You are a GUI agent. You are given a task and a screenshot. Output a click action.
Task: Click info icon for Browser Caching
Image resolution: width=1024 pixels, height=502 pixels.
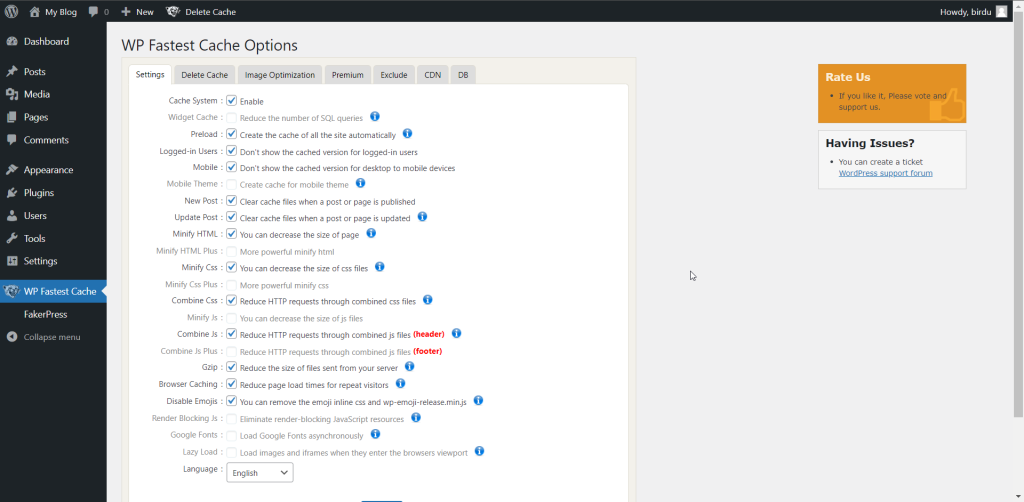(x=400, y=384)
